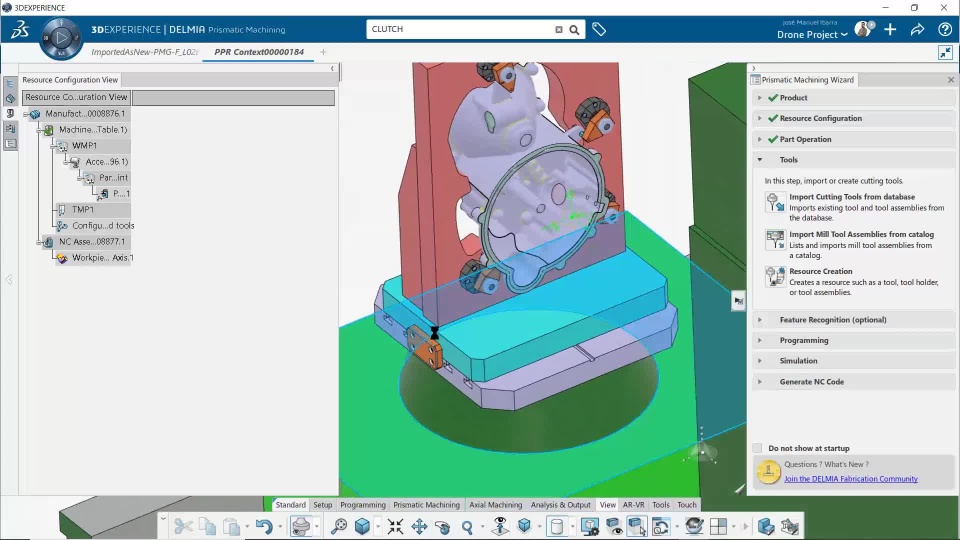960x540 pixels.
Task: Search with the magnifier icon
Action: [x=574, y=29]
